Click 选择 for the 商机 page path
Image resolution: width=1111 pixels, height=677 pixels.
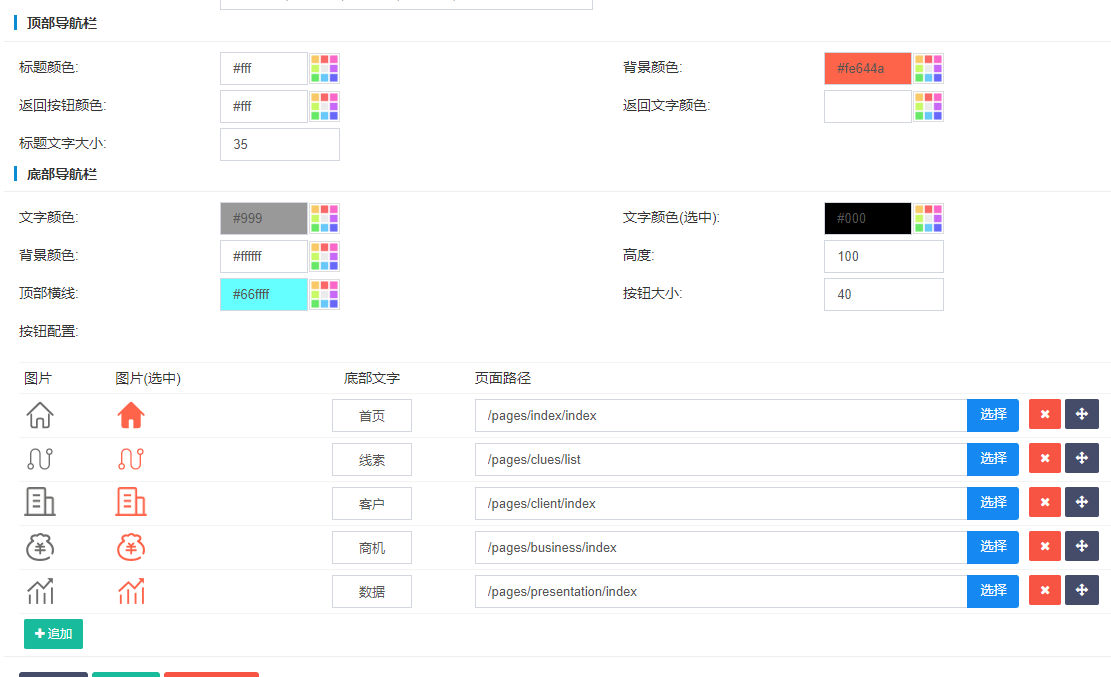(992, 547)
